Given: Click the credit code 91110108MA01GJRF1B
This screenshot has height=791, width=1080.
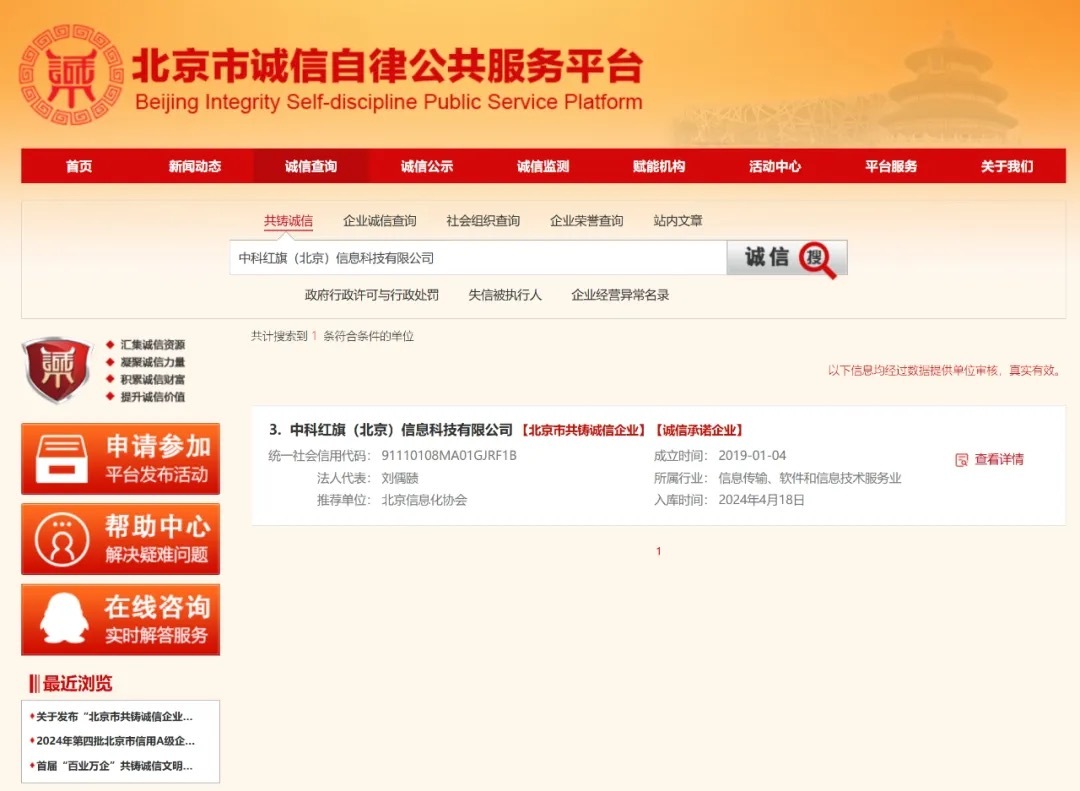Looking at the screenshot, I should [x=449, y=455].
